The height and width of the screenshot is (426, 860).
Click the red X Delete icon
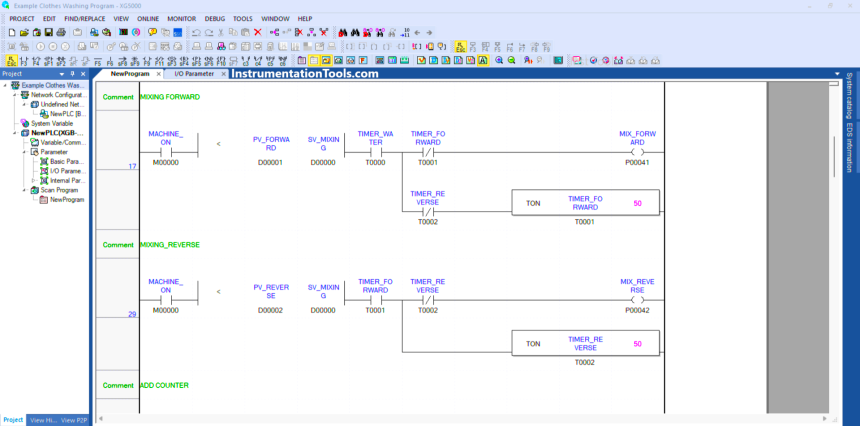pos(257,32)
